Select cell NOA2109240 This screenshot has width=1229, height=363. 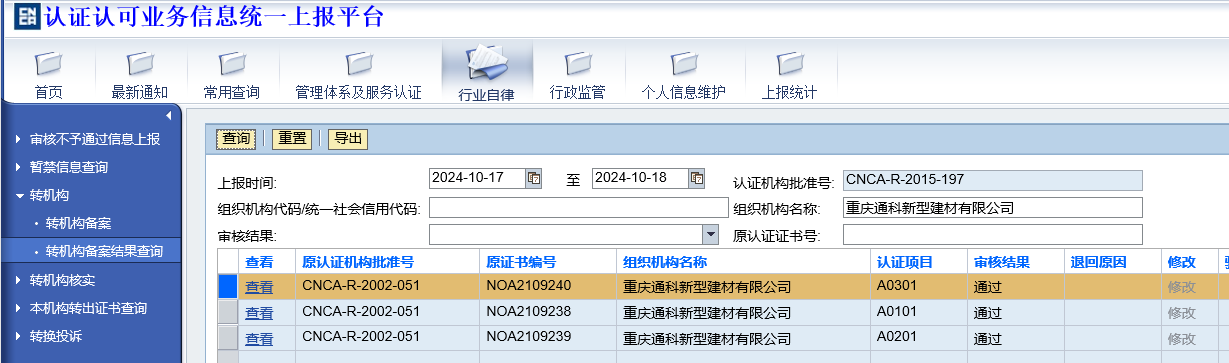pos(547,287)
